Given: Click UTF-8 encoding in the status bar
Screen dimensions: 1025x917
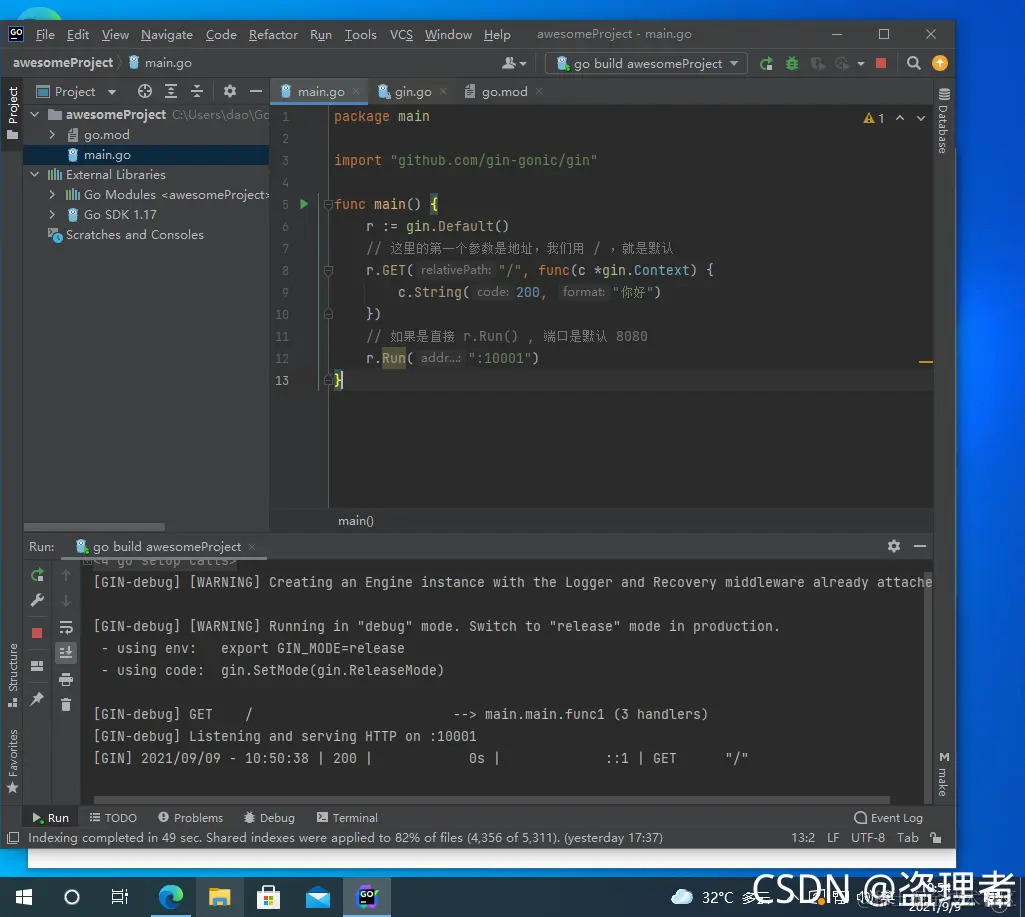Looking at the screenshot, I should [x=867, y=838].
